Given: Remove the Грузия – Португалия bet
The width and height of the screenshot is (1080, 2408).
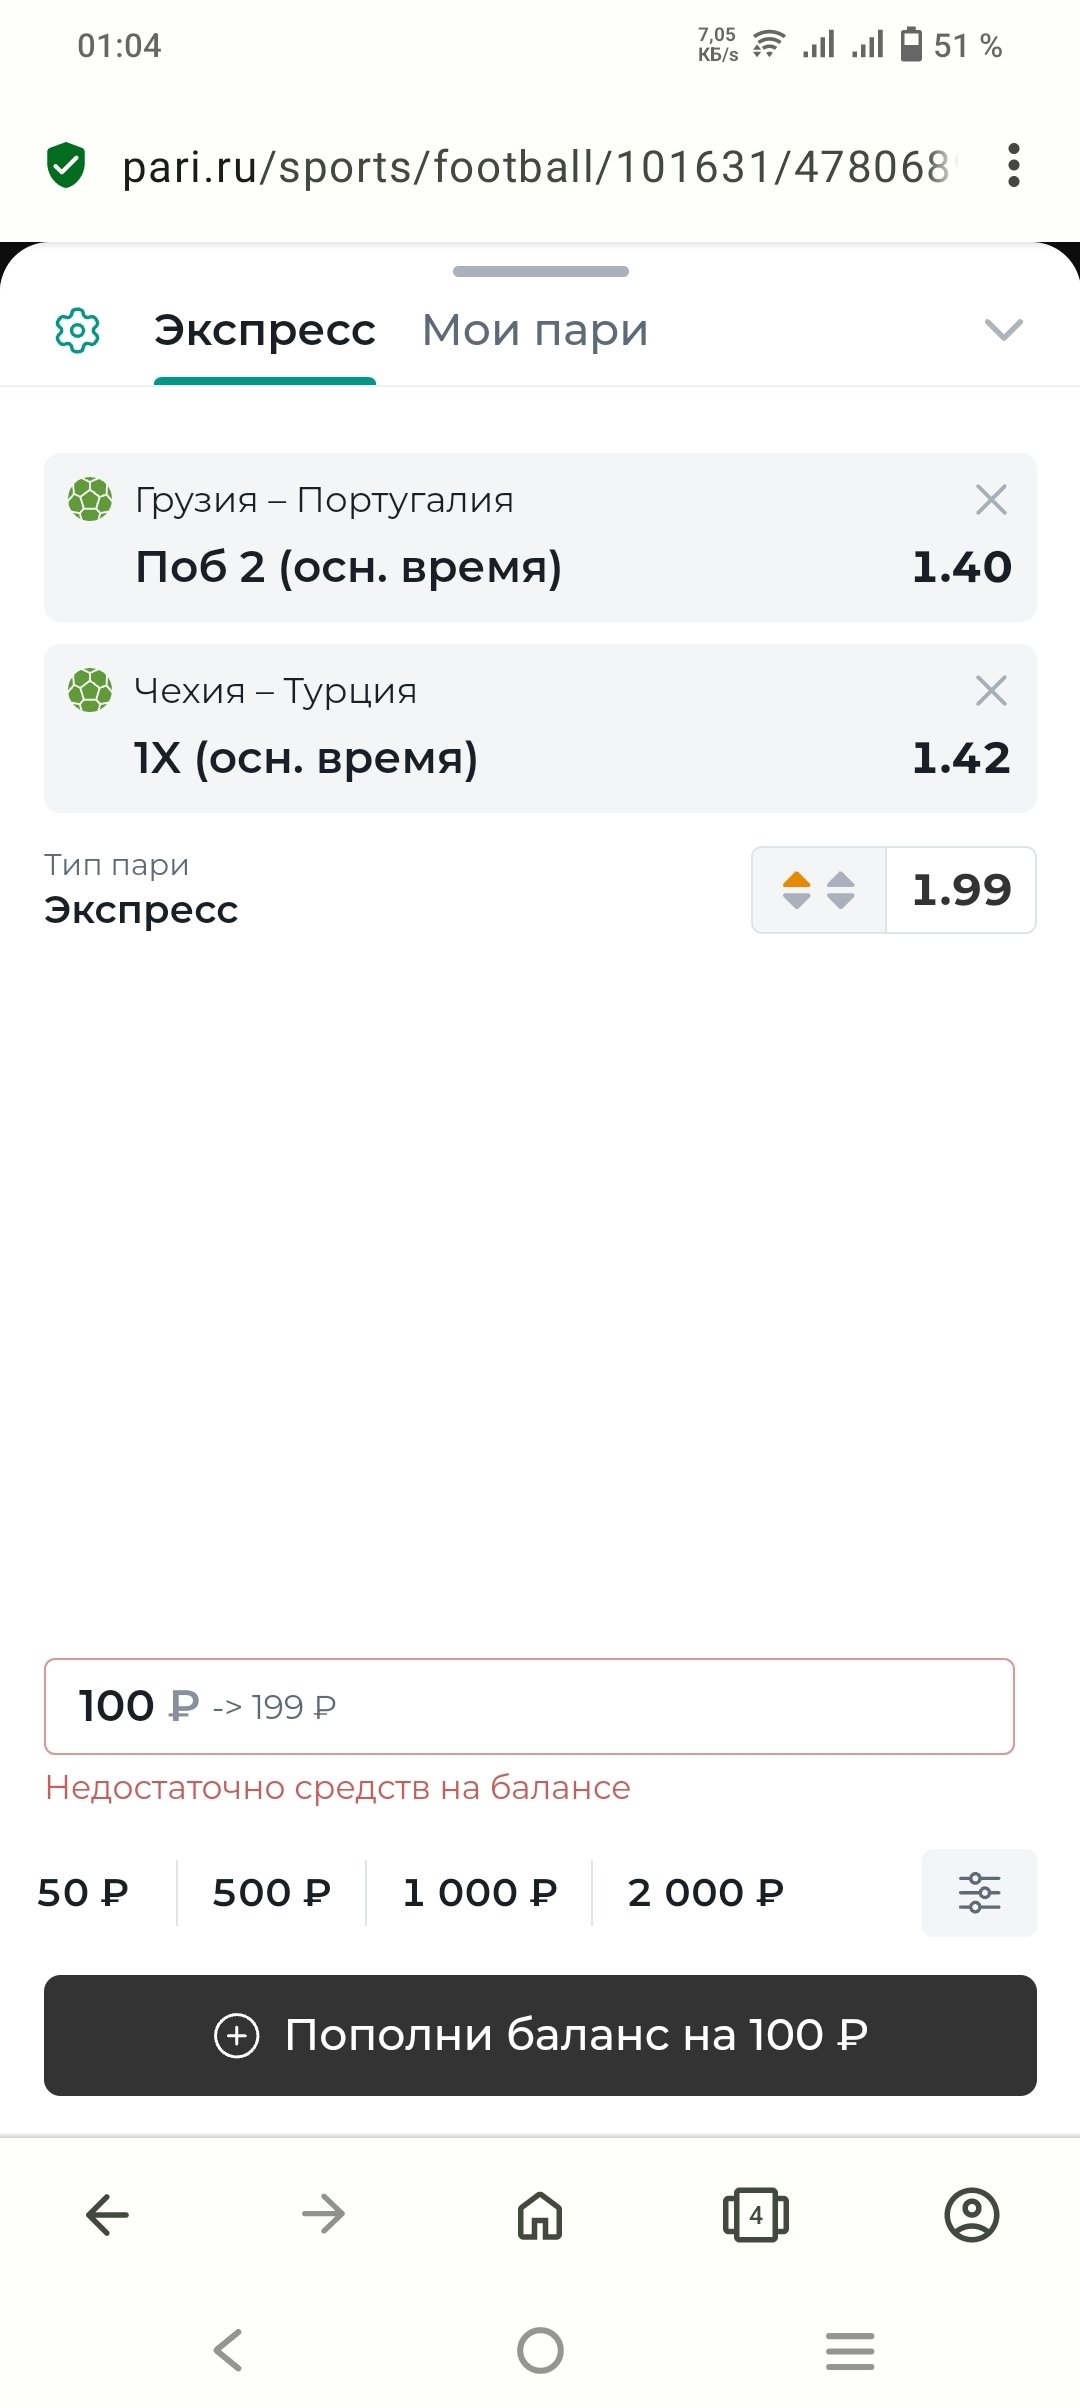Looking at the screenshot, I should click(990, 499).
